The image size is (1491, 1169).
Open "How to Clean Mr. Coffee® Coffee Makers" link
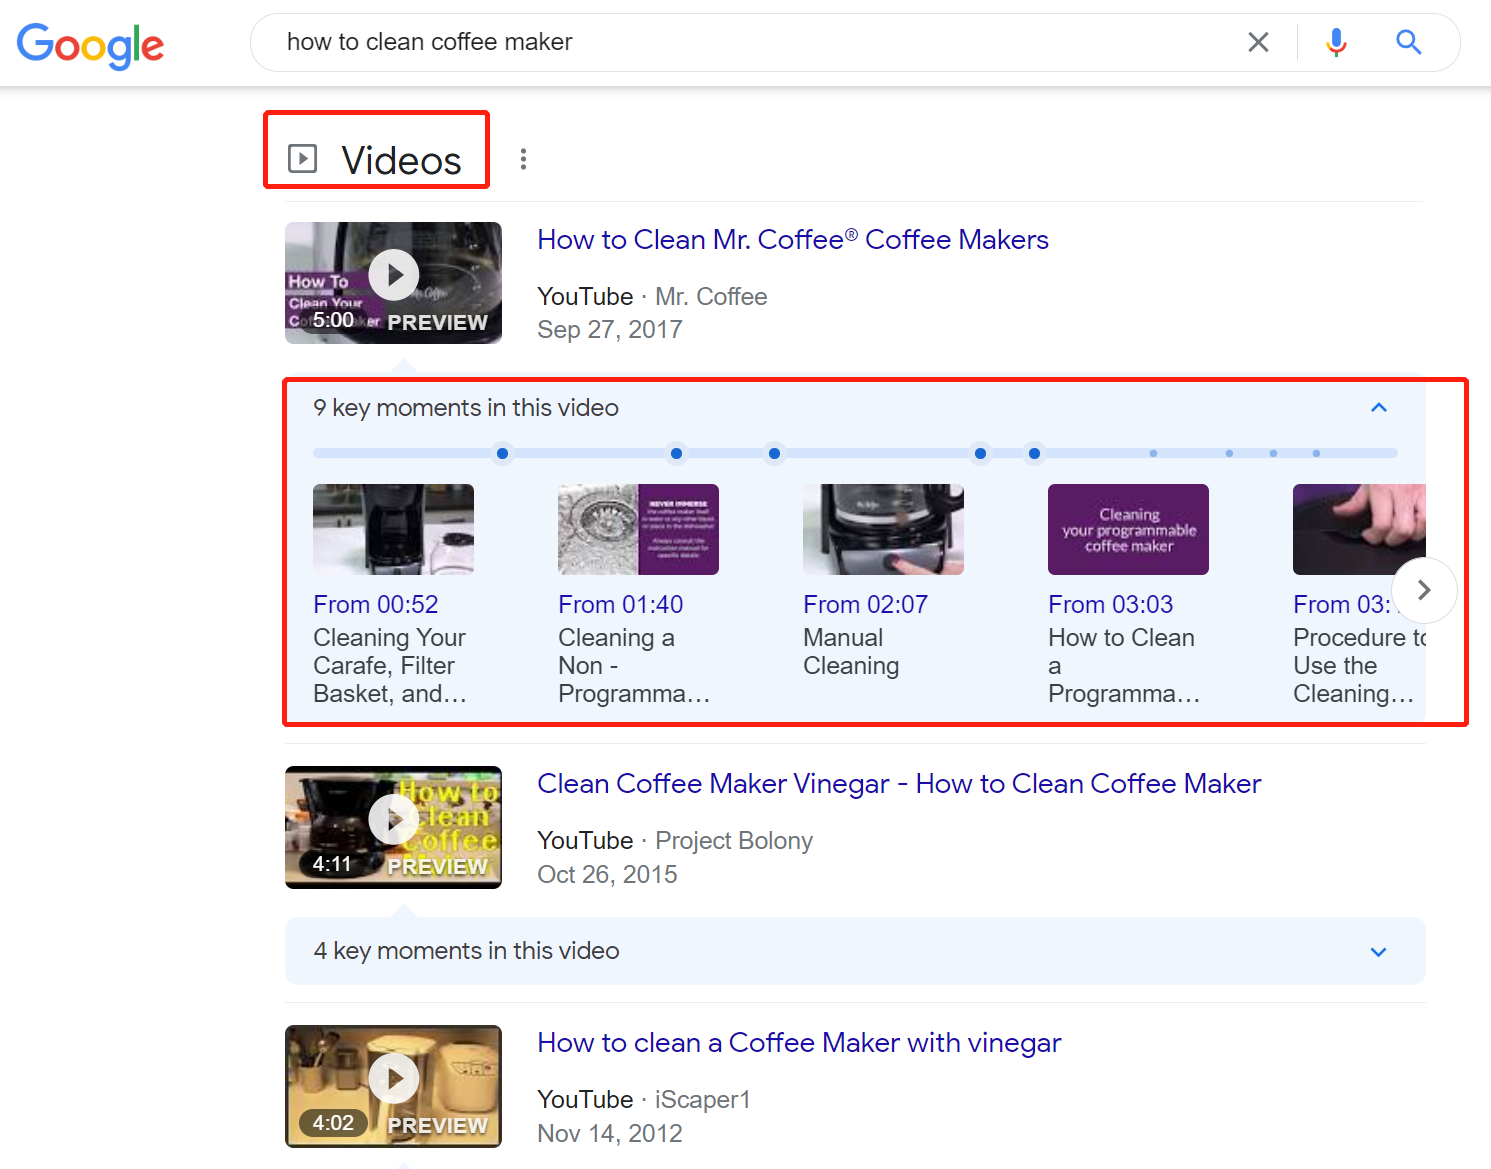tap(793, 240)
